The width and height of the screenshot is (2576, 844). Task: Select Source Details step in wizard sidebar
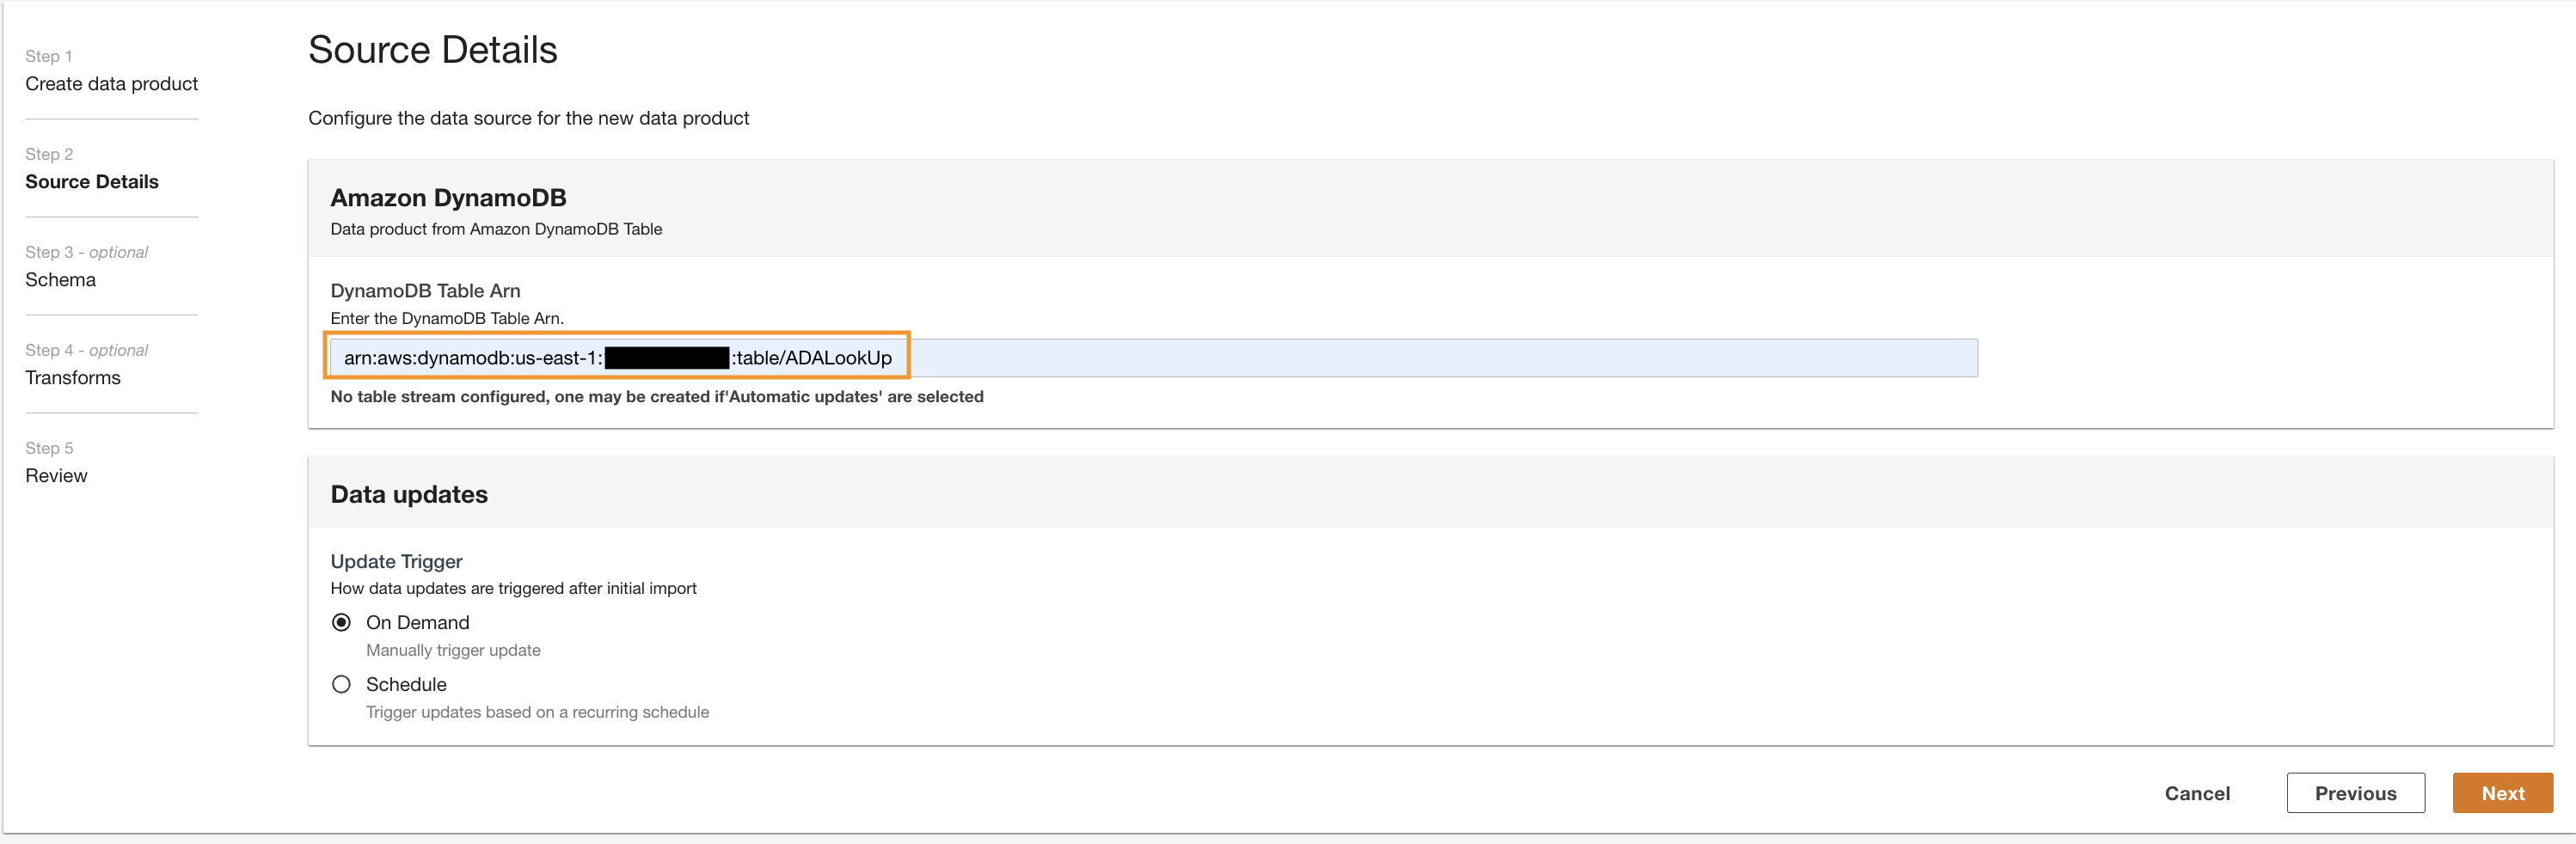click(92, 182)
